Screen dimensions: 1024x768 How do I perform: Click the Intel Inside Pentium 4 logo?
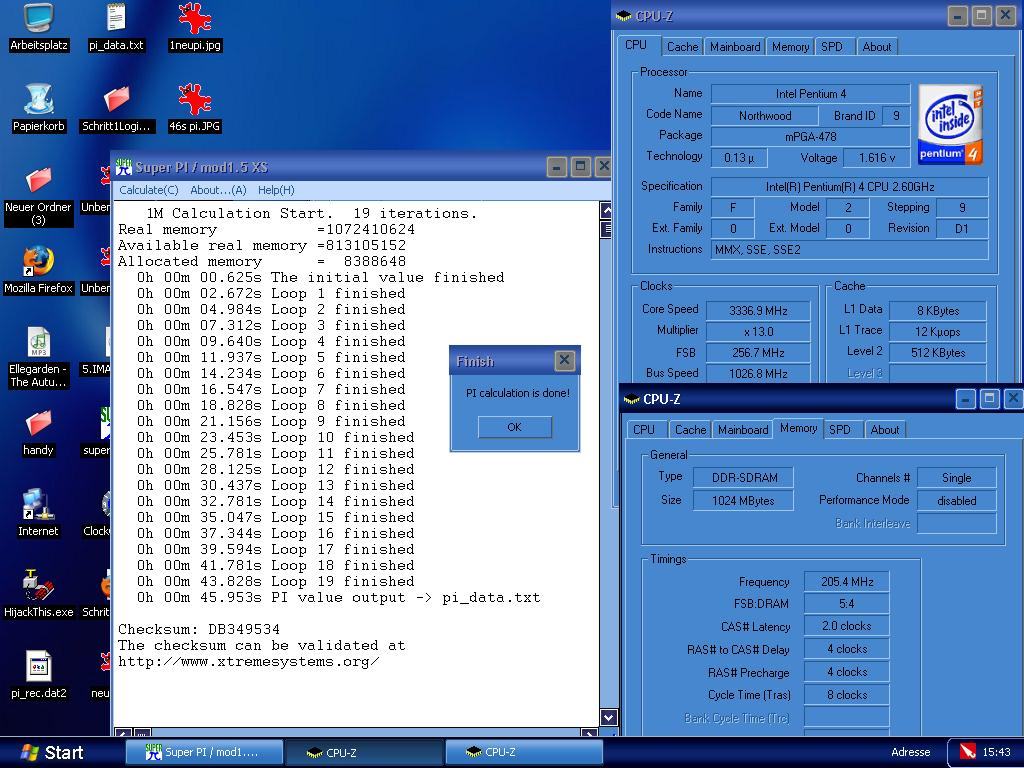click(950, 124)
